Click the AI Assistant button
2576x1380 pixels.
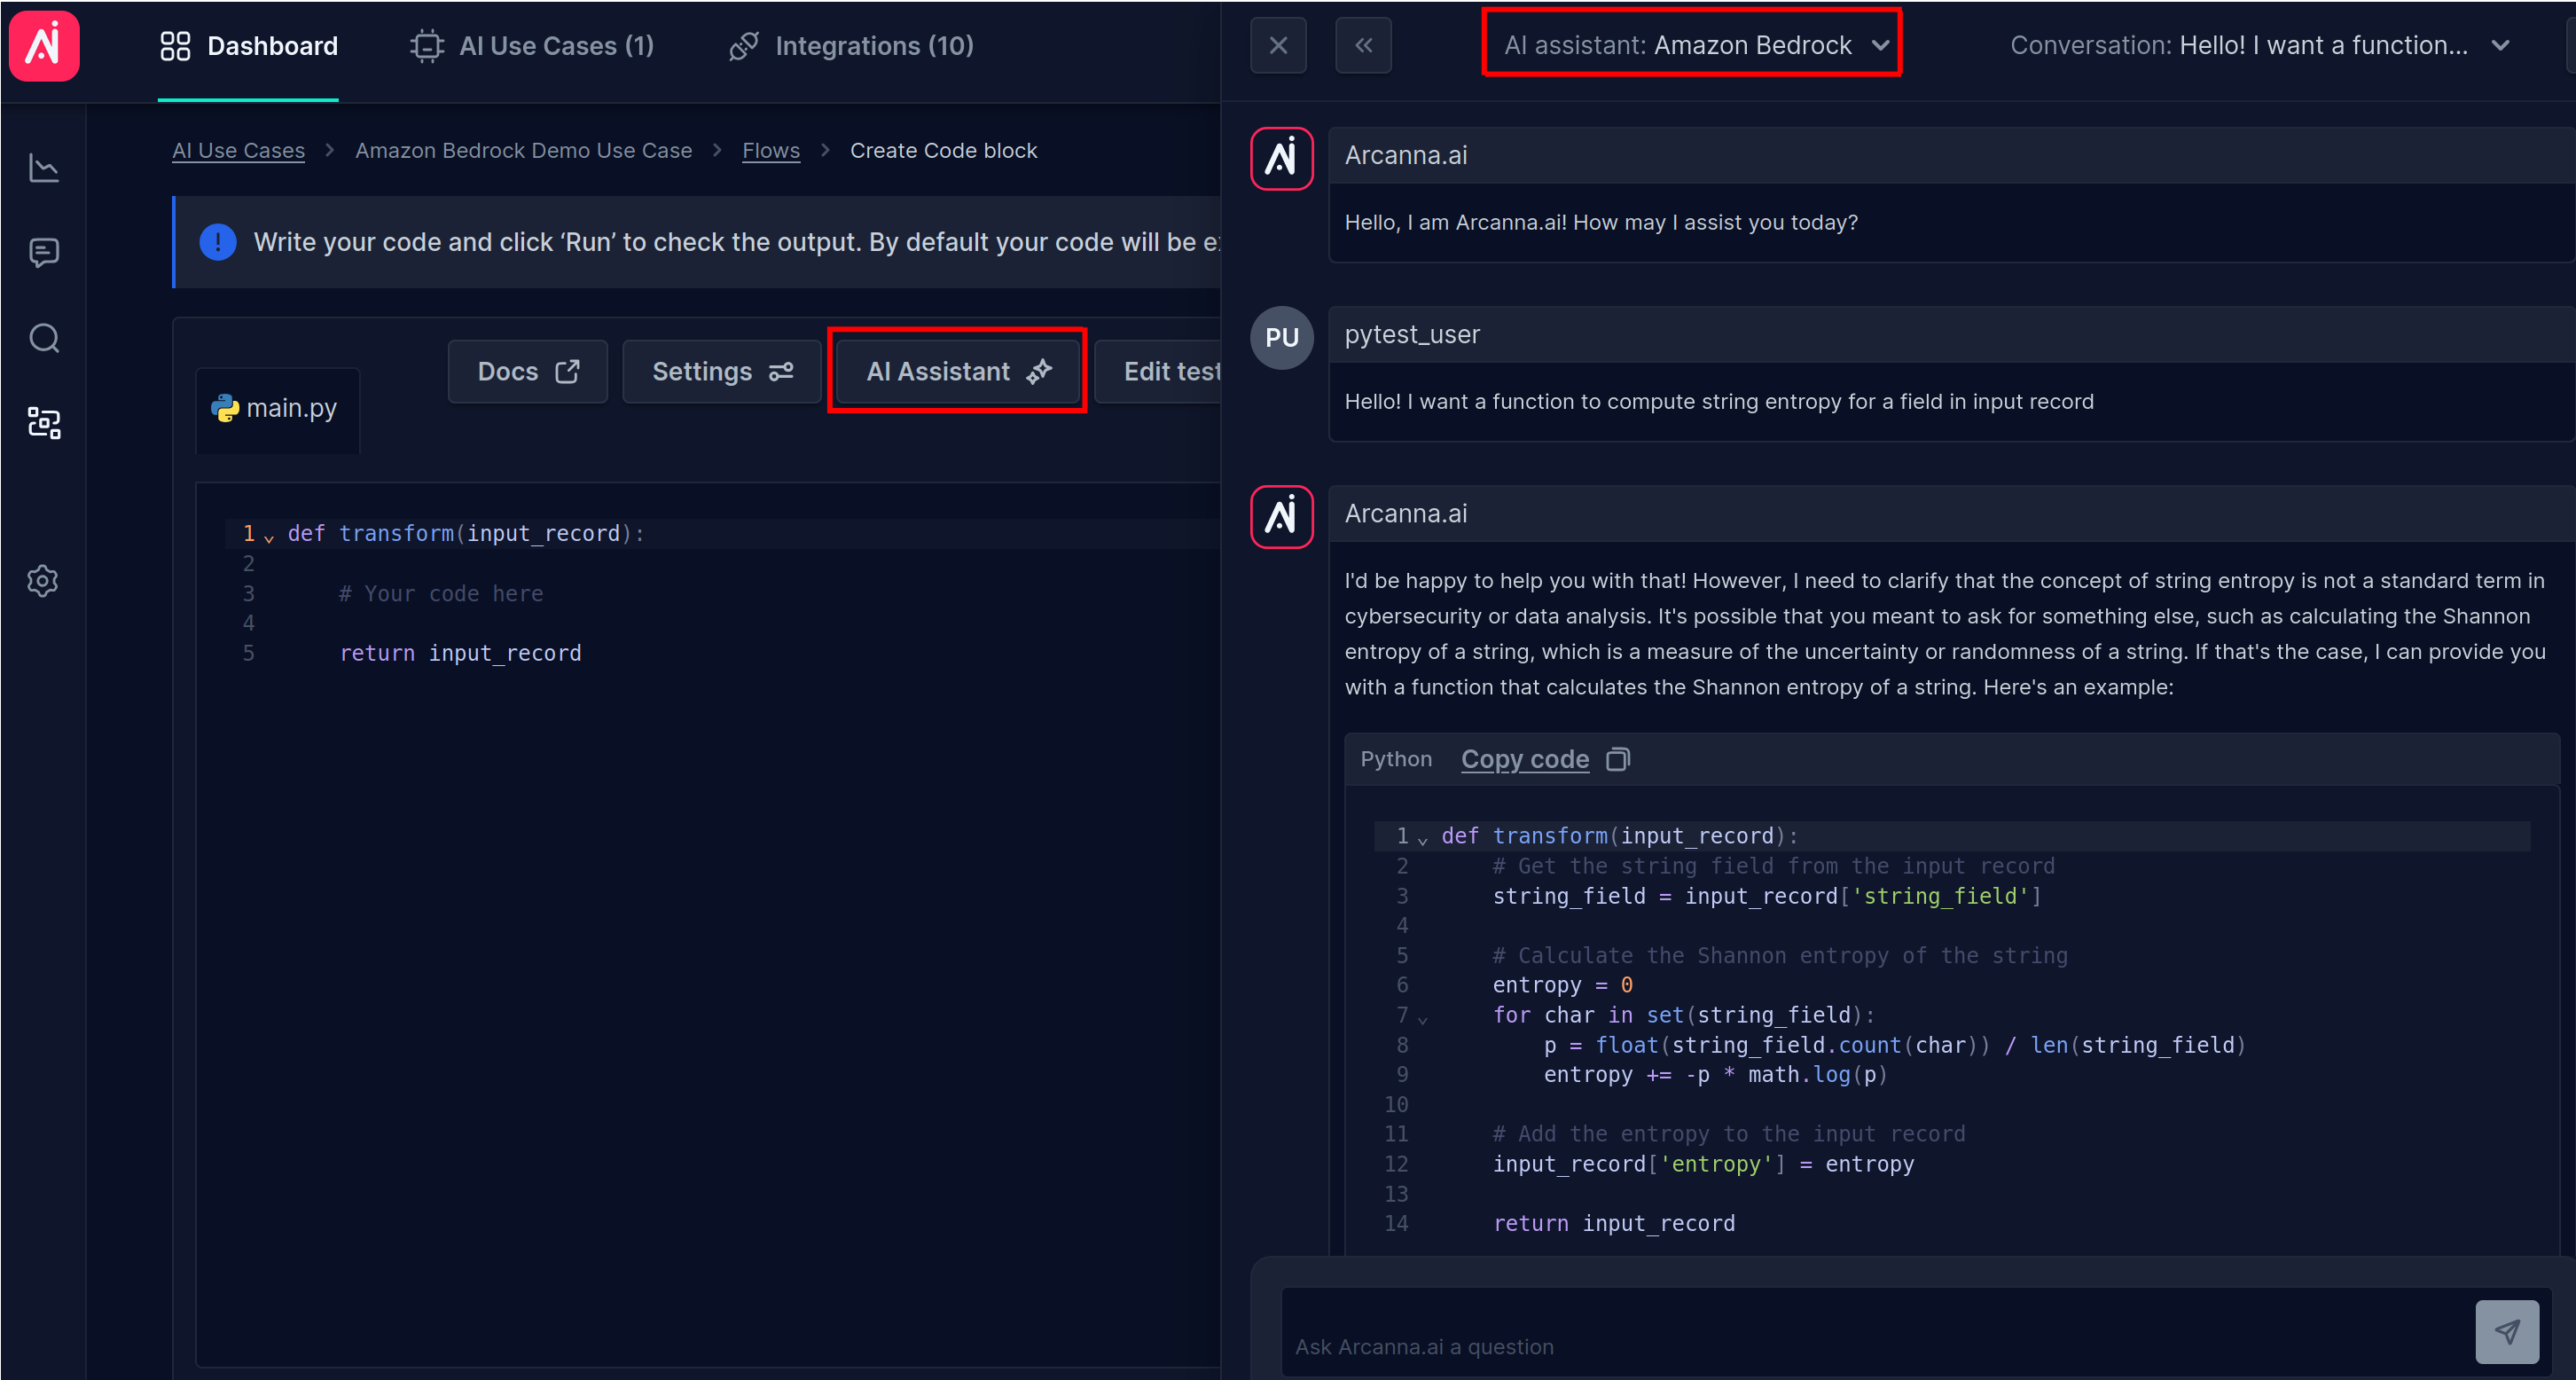pos(957,372)
